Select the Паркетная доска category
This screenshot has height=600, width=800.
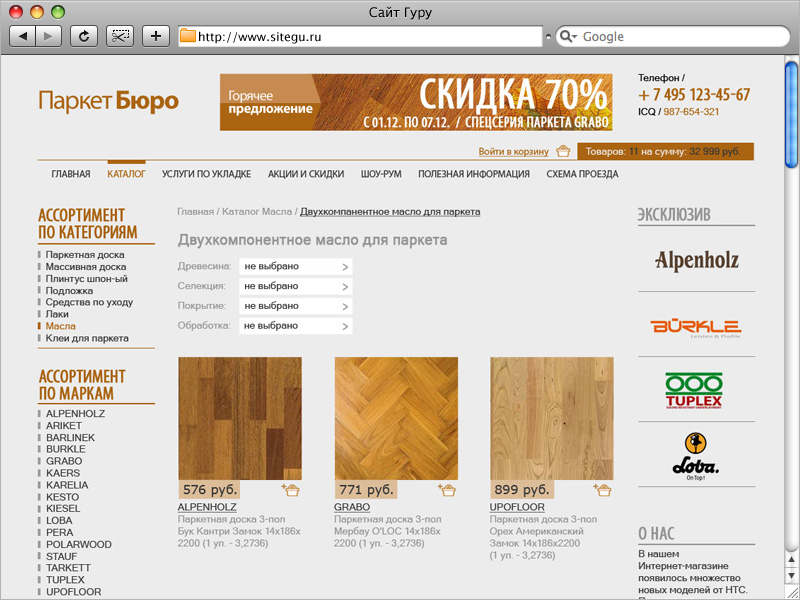(85, 255)
